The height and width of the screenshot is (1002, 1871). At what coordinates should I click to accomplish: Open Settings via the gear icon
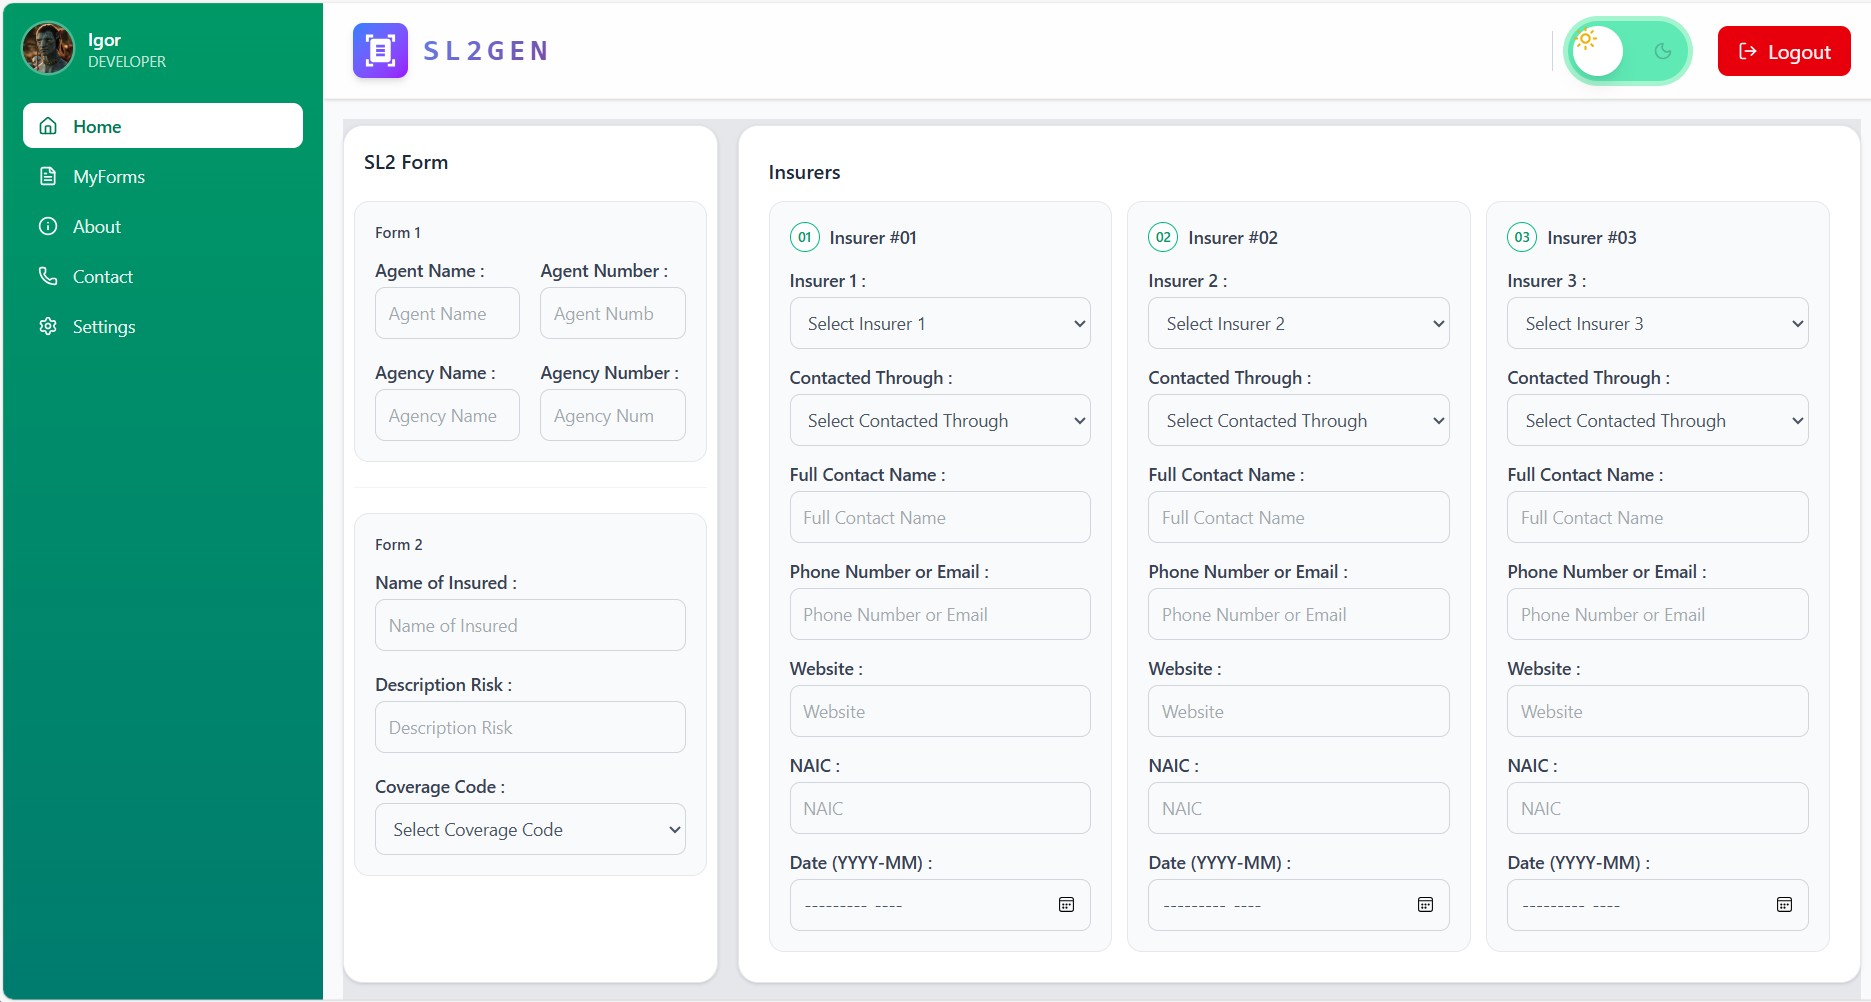[48, 326]
